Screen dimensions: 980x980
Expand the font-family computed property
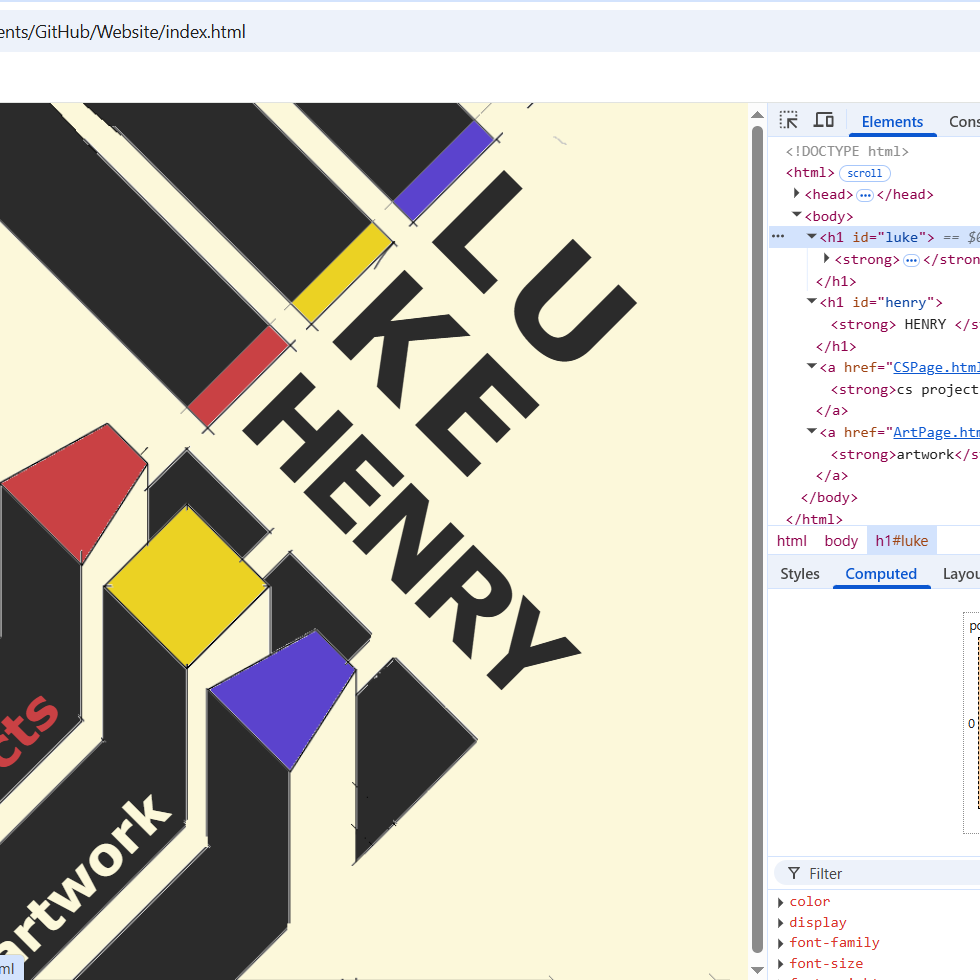[x=781, y=943]
